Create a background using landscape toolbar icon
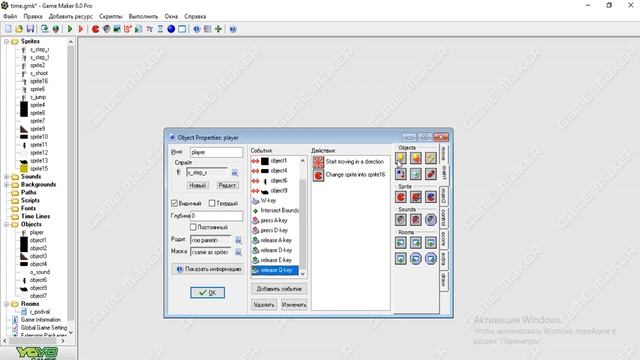Screen dimensions: 640x360 pyautogui.click(x=117, y=29)
